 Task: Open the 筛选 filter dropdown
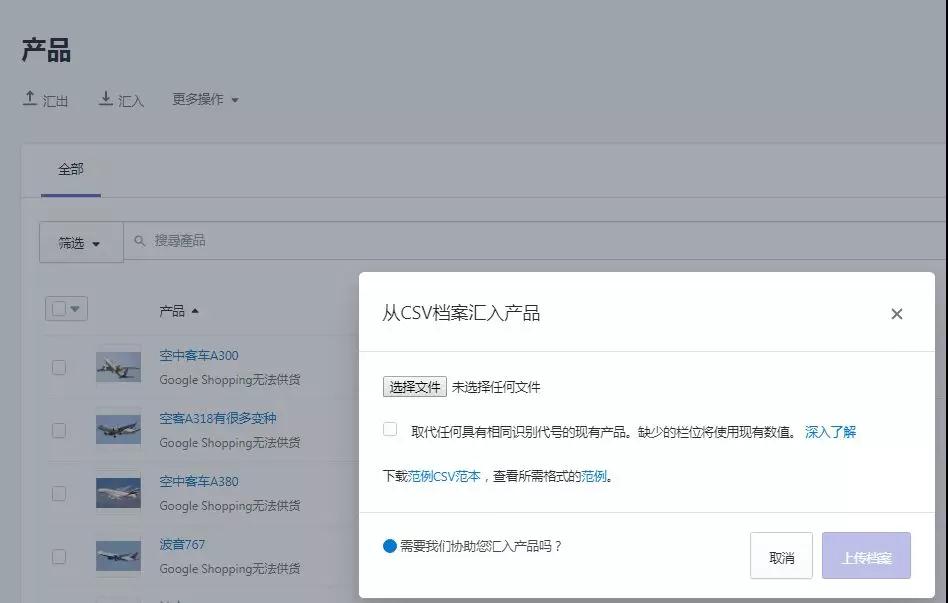[80, 240]
